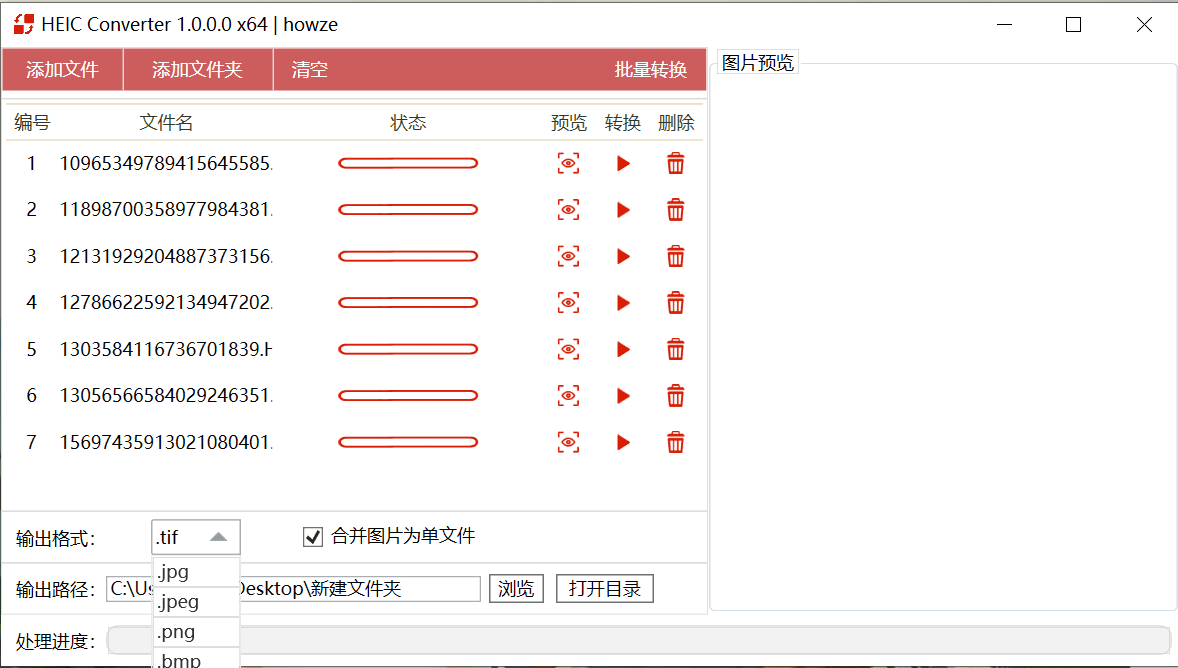This screenshot has width=1178, height=668.
Task: Click 添加文件夹 in the toolbar
Action: click(197, 70)
